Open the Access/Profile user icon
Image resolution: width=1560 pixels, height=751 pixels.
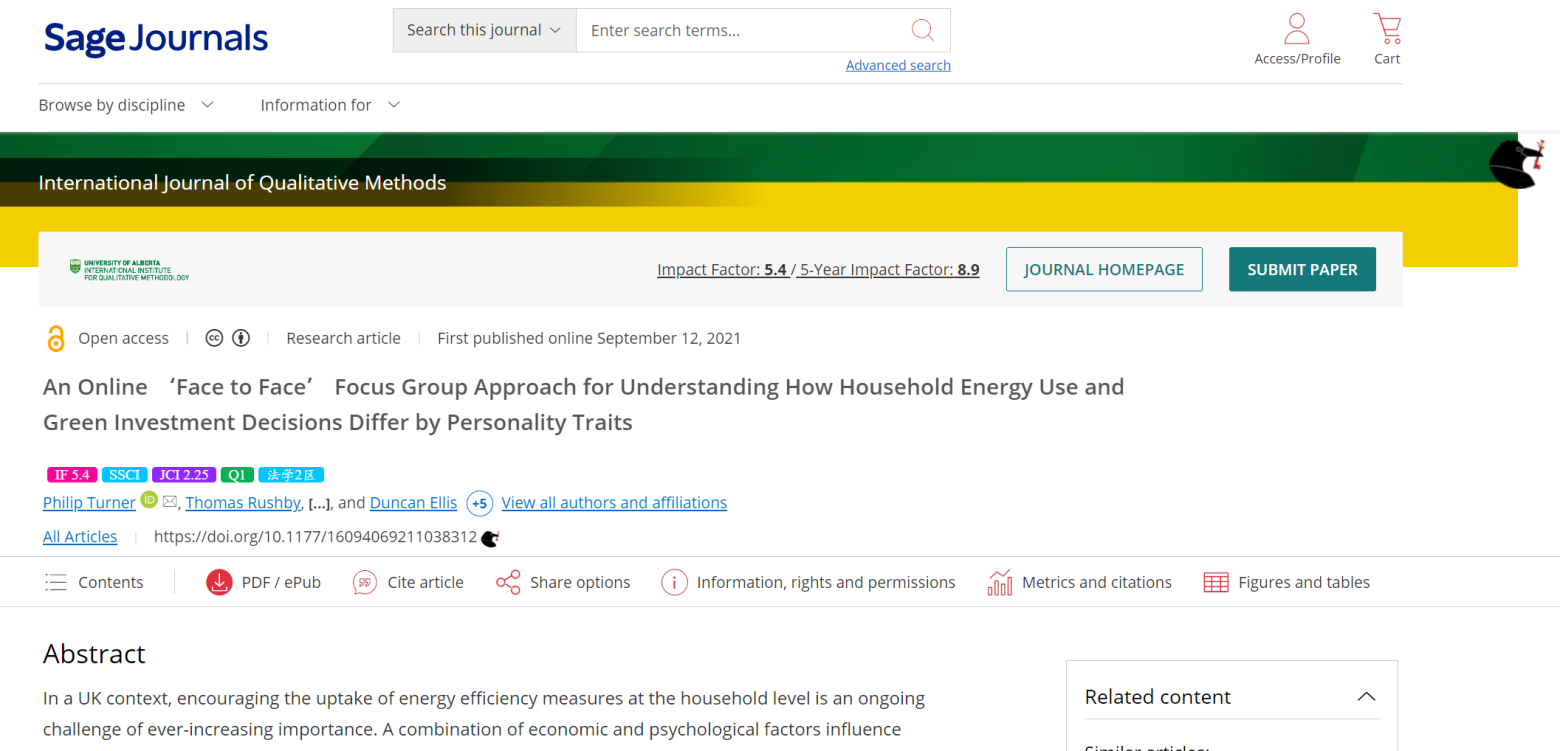[x=1297, y=29]
